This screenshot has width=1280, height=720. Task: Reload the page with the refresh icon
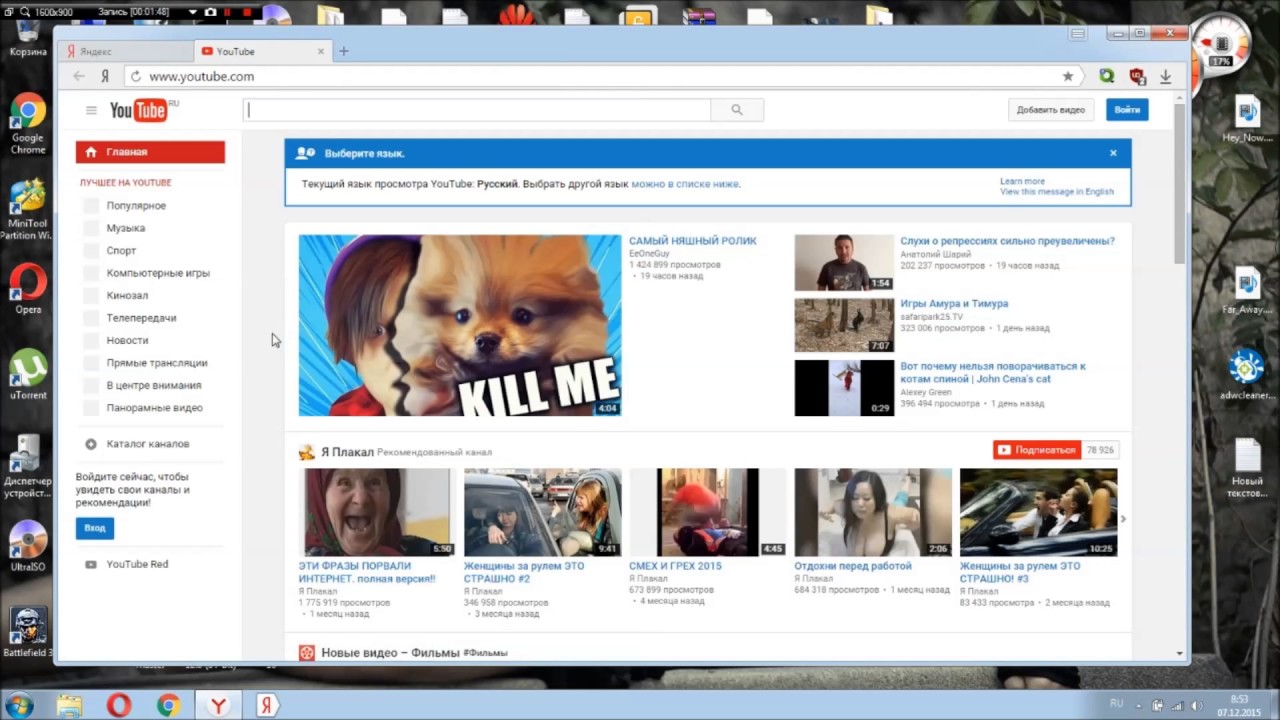pyautogui.click(x=136, y=76)
